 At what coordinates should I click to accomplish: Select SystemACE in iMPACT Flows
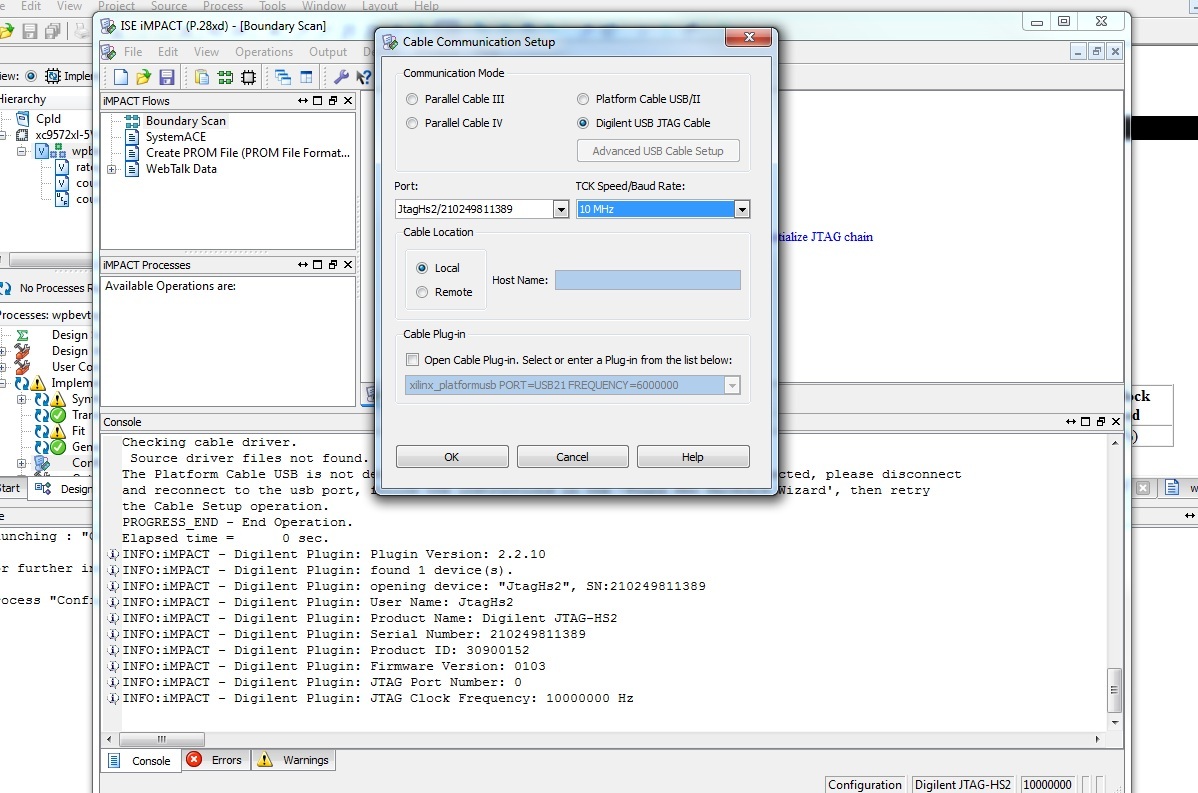pos(176,137)
